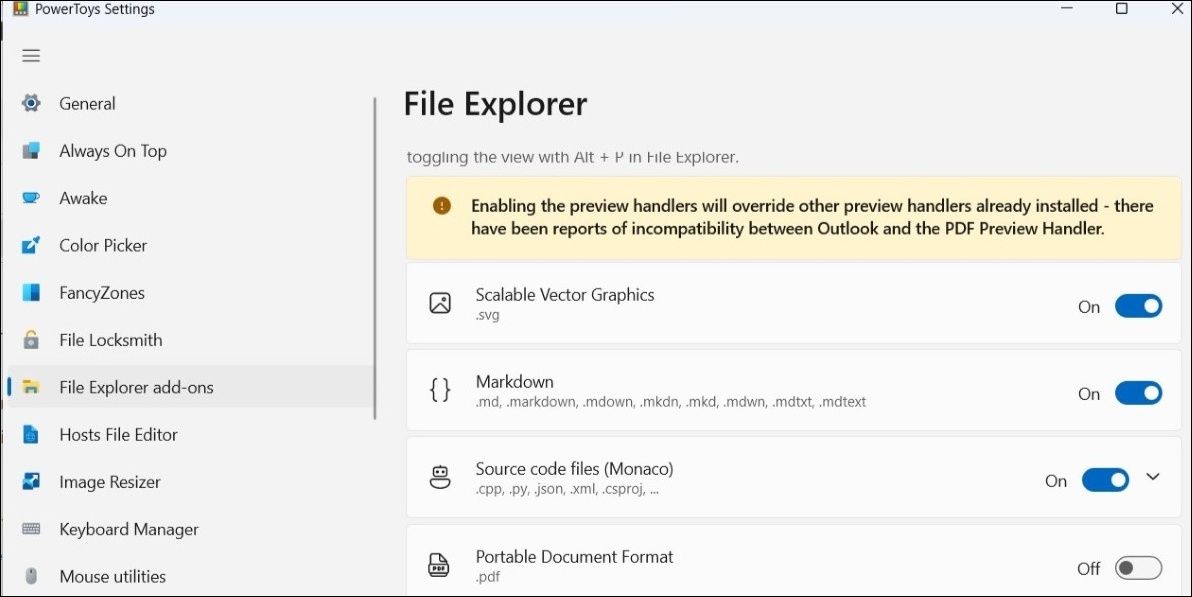The width and height of the screenshot is (1192, 597).
Task: Open the Hosts File Editor page
Action: coord(118,435)
